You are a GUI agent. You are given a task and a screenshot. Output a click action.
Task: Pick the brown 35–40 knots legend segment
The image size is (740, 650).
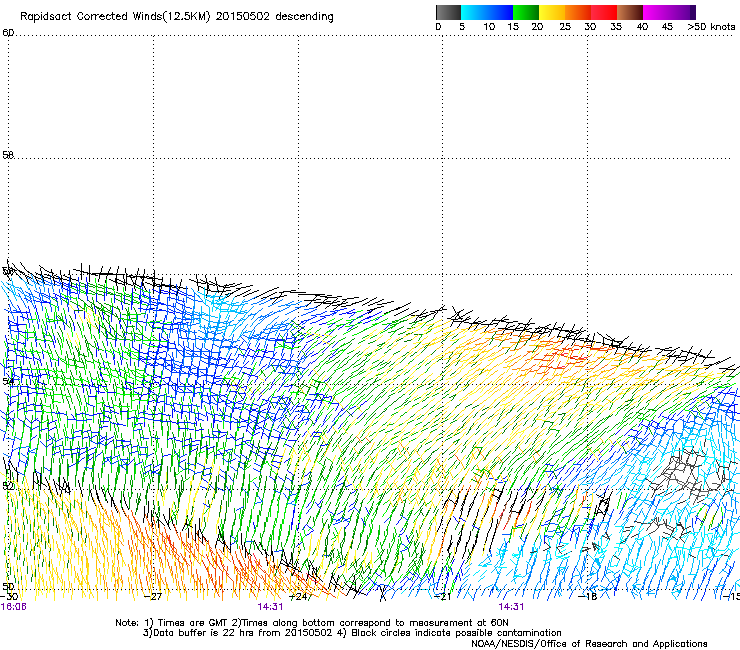(x=630, y=12)
